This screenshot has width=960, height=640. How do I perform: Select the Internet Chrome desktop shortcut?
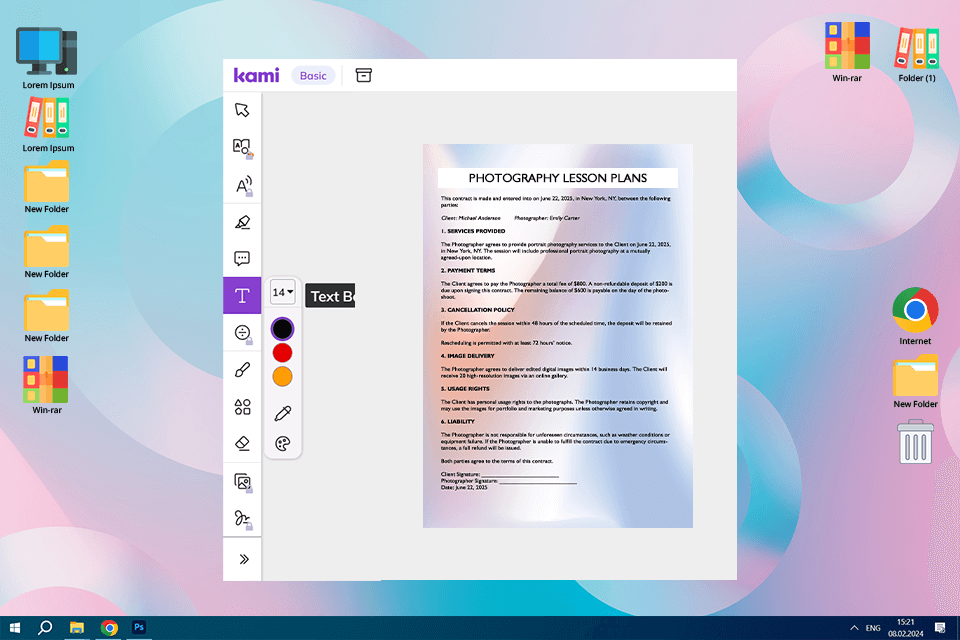(915, 316)
